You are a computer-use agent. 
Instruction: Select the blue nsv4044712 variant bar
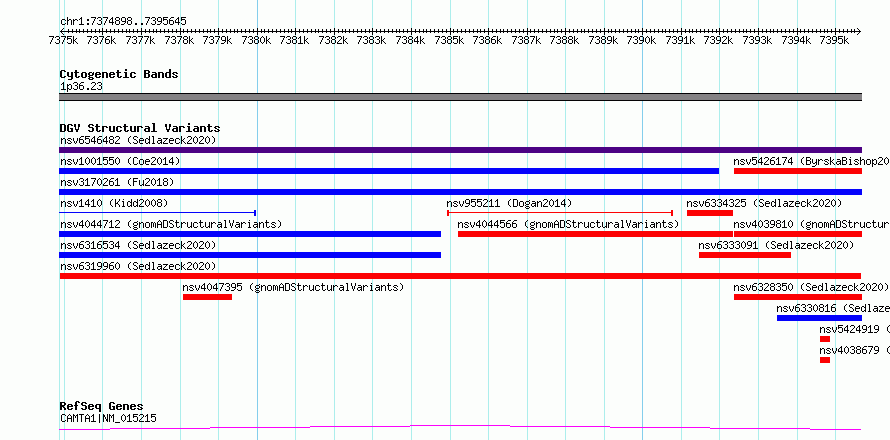tap(250, 234)
